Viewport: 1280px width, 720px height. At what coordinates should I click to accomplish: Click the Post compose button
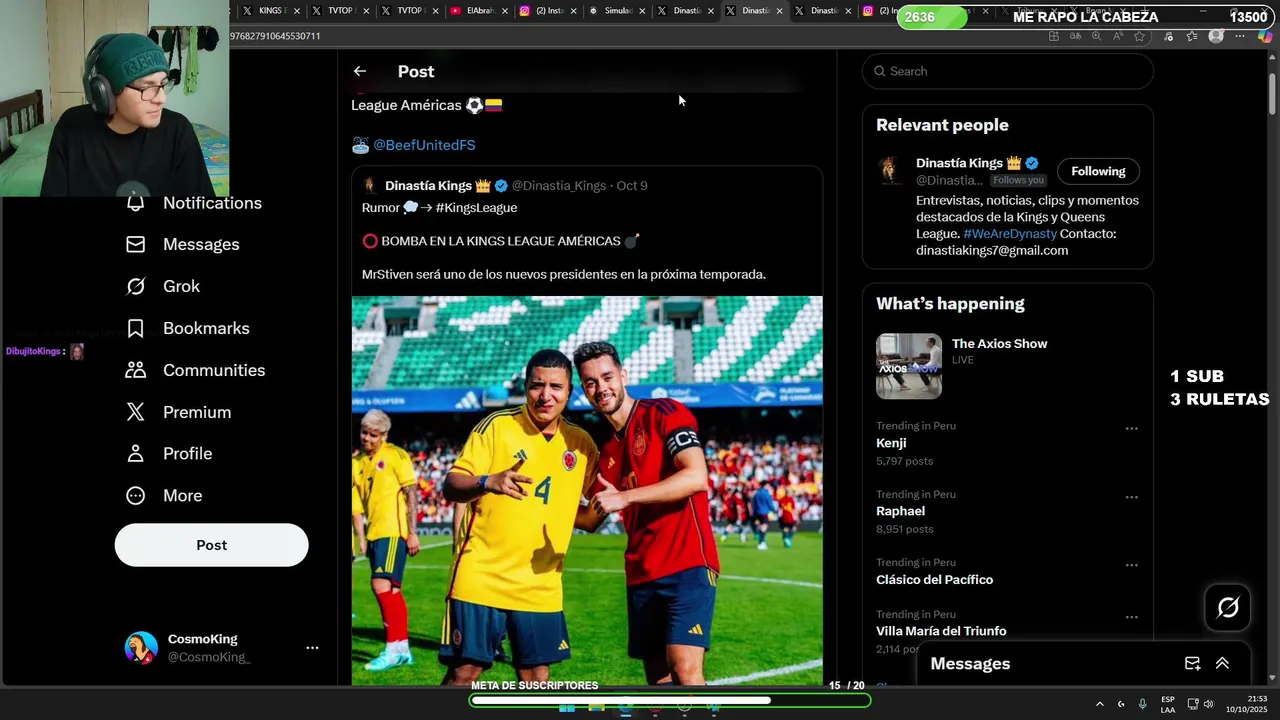(x=211, y=545)
